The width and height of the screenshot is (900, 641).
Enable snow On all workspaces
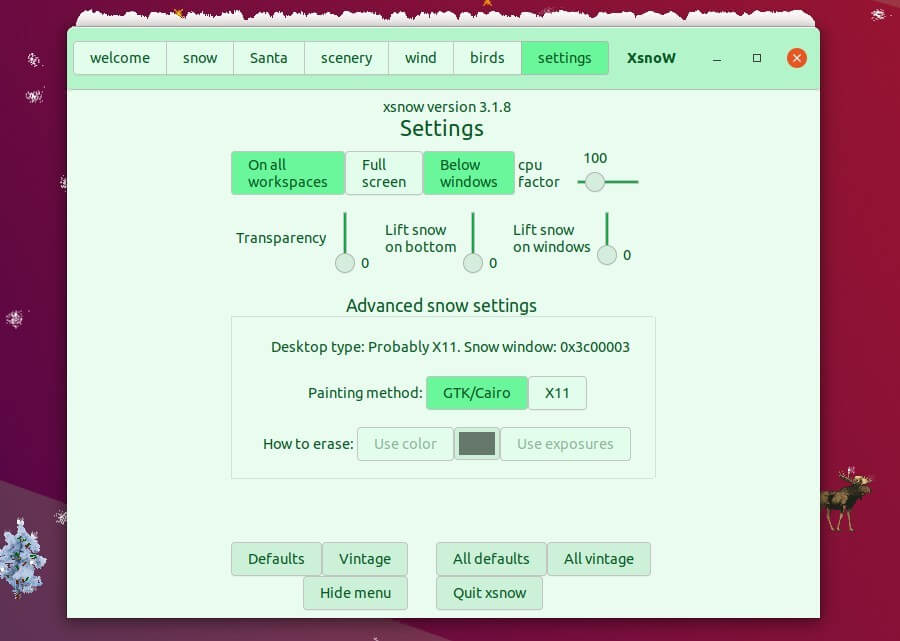pos(287,172)
